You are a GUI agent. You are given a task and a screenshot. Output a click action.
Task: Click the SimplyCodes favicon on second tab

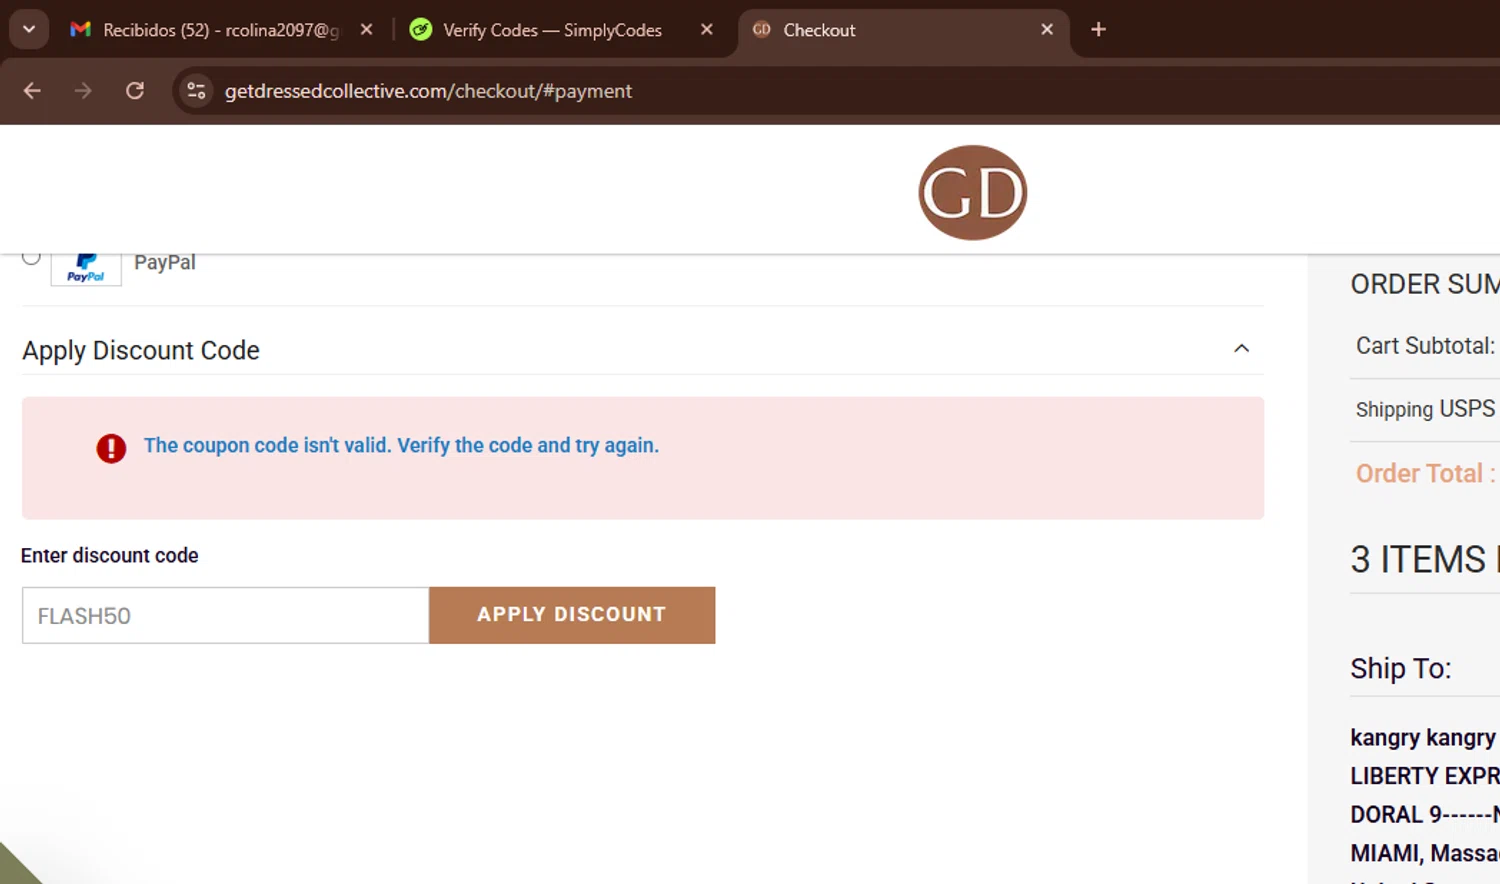(x=421, y=30)
